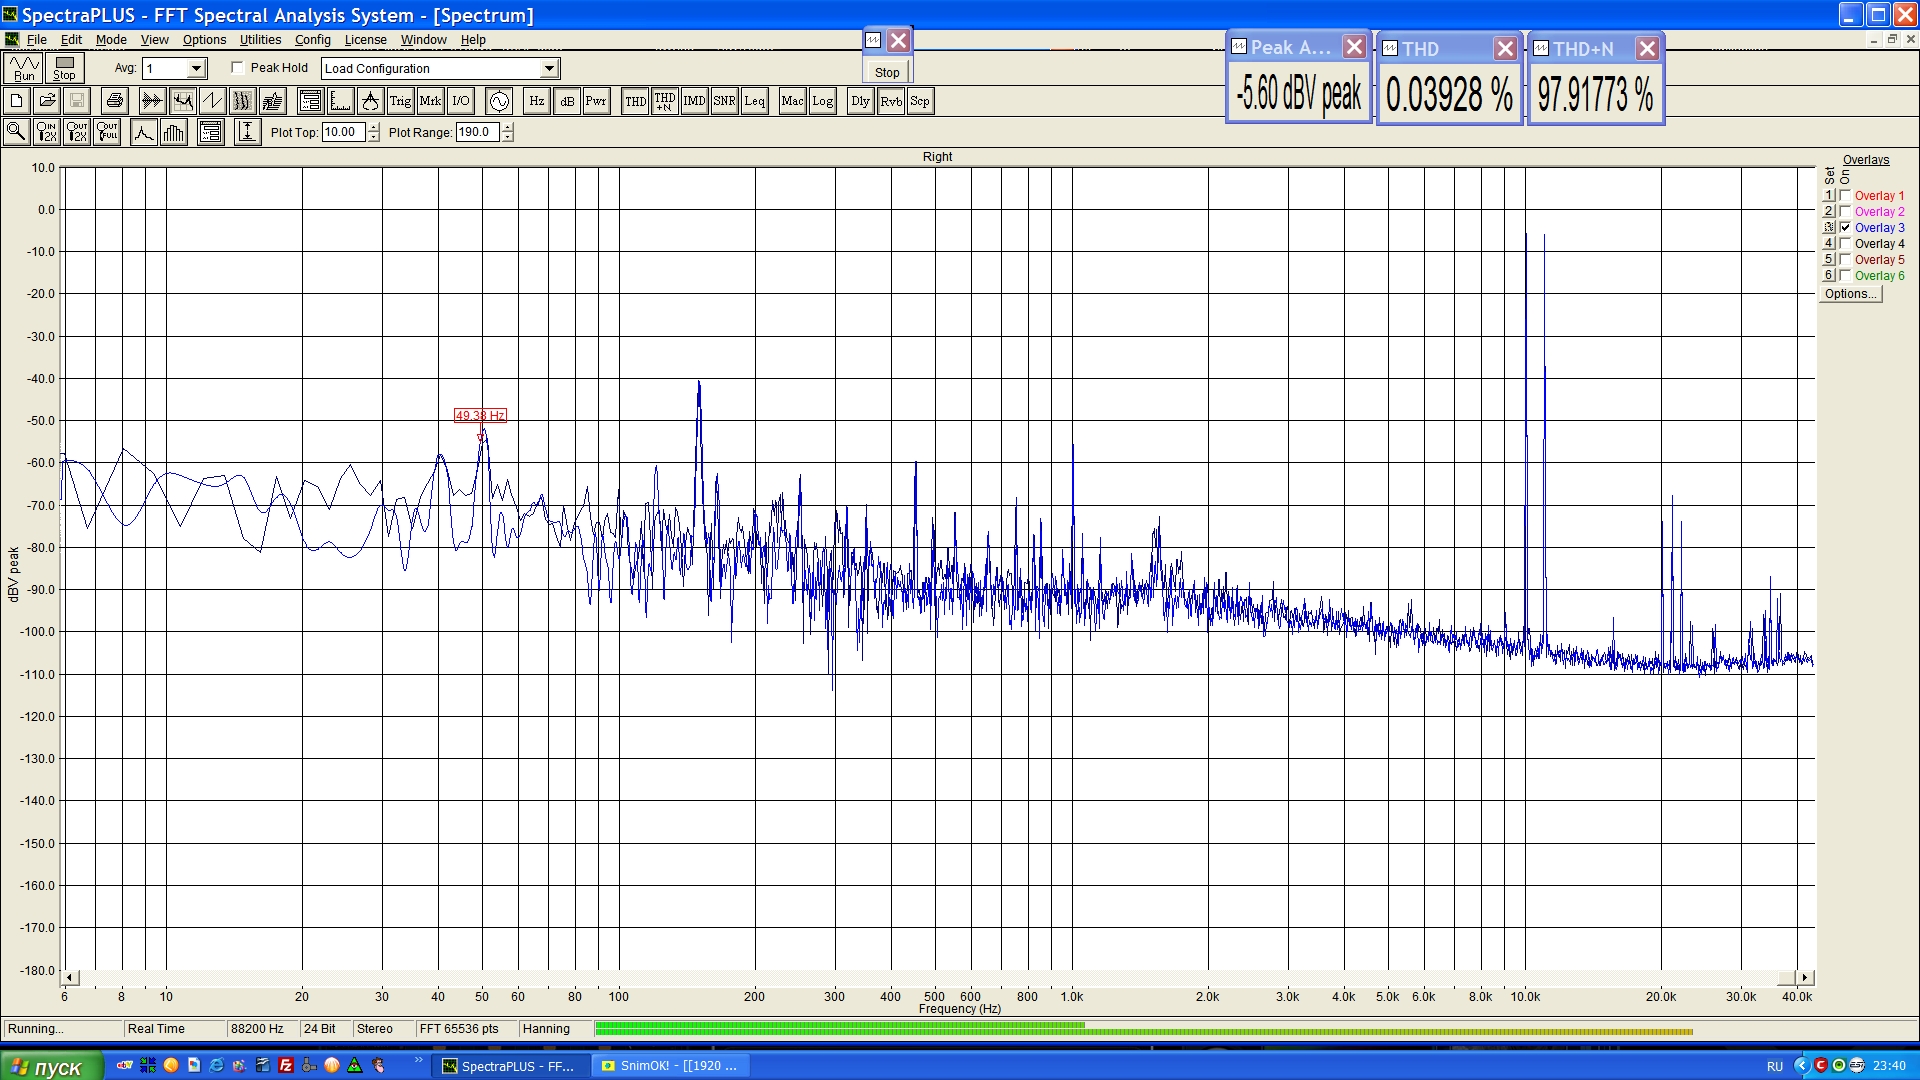The width and height of the screenshot is (1920, 1080).
Task: Uncheck the Overlay 3 checkbox
Action: pyautogui.click(x=1845, y=228)
